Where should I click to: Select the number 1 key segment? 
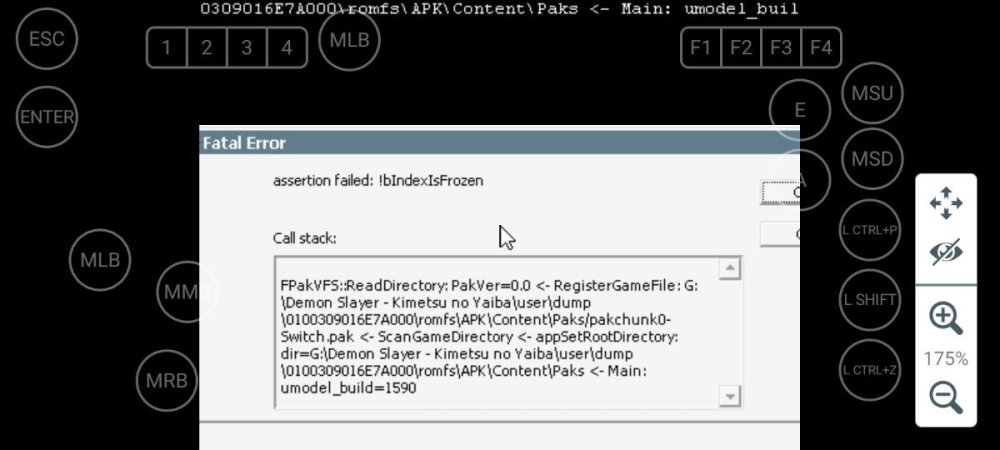point(167,48)
